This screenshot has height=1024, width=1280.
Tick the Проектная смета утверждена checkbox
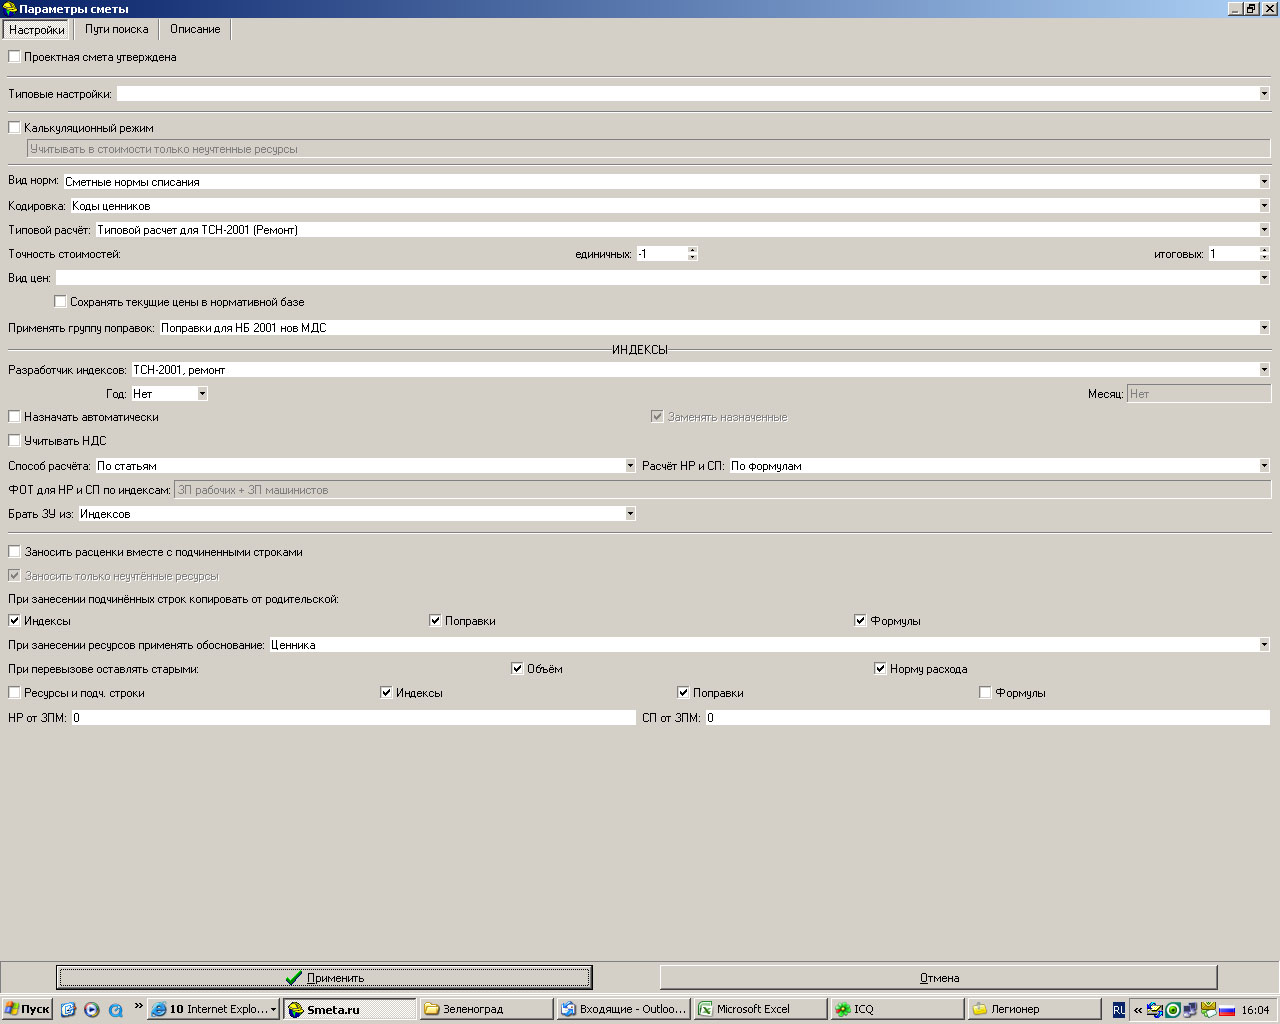[x=14, y=57]
